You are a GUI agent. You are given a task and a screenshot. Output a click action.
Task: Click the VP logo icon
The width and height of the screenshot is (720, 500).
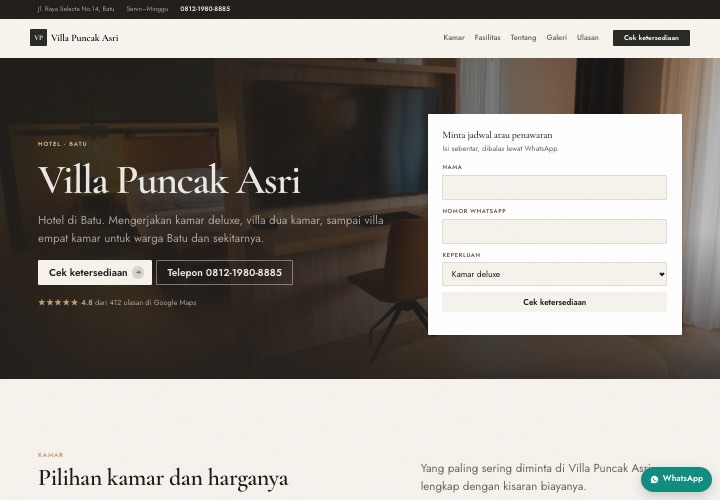39,38
